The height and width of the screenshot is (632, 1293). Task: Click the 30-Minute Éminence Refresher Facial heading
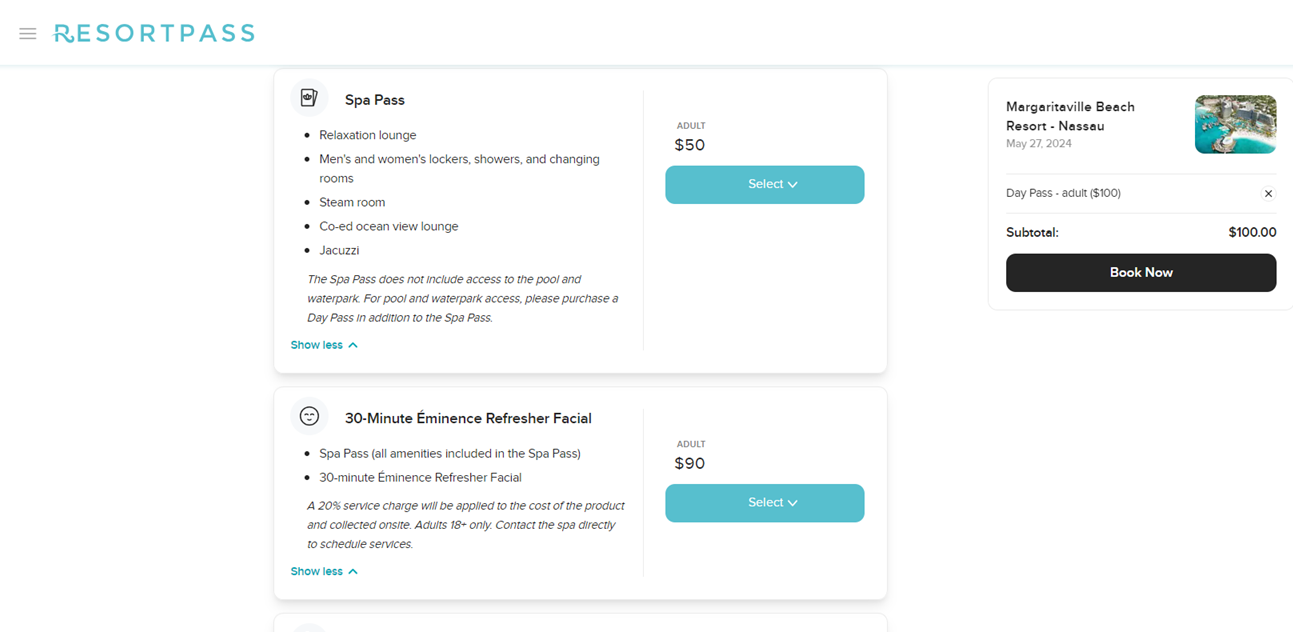pos(468,417)
